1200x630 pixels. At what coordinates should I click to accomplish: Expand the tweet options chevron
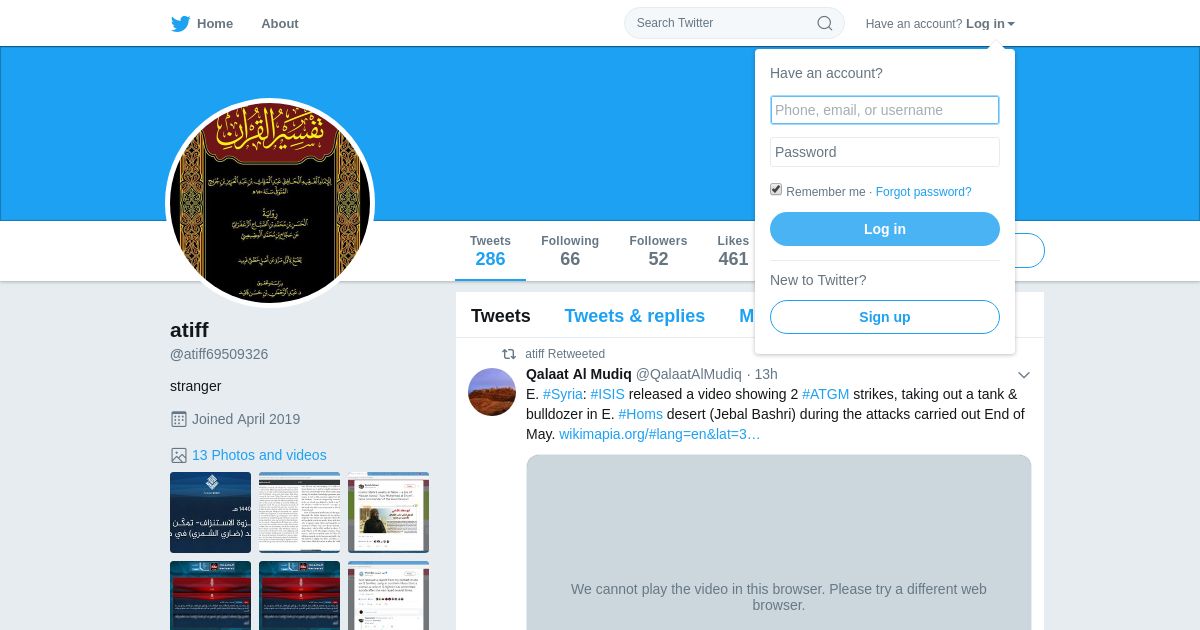(x=1023, y=375)
